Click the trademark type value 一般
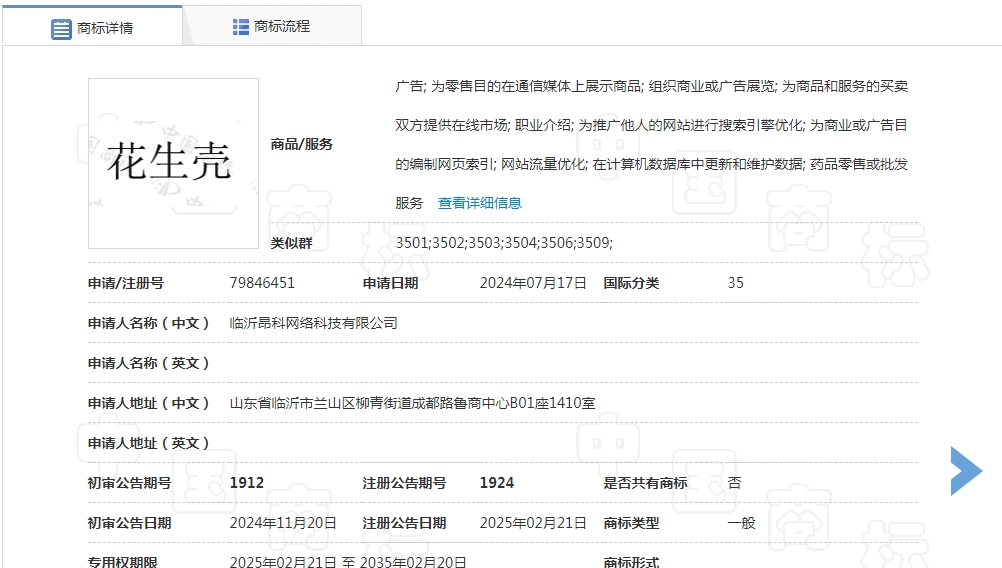Screen dimensions: 1002x568 point(741,523)
